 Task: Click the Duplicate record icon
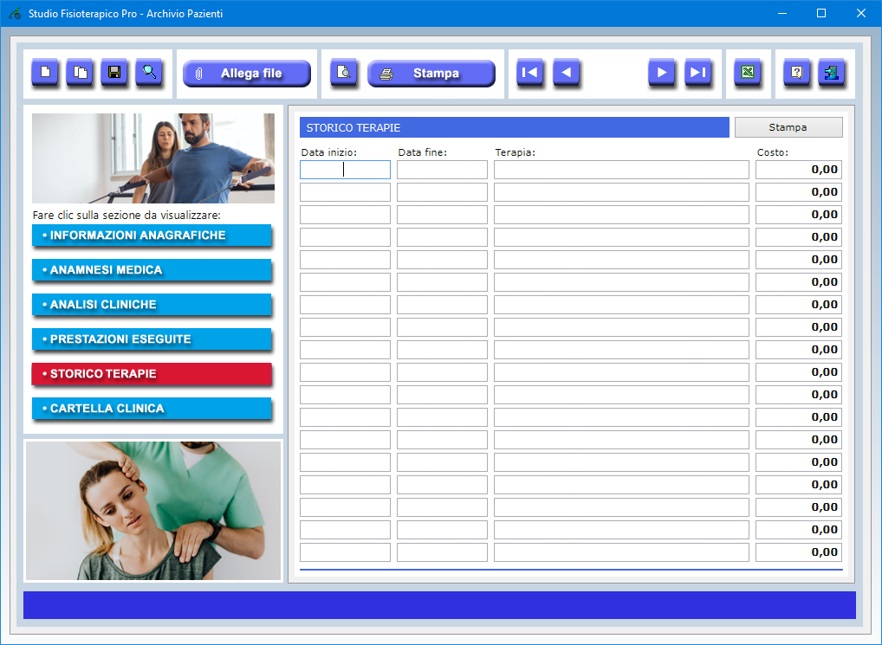point(80,73)
